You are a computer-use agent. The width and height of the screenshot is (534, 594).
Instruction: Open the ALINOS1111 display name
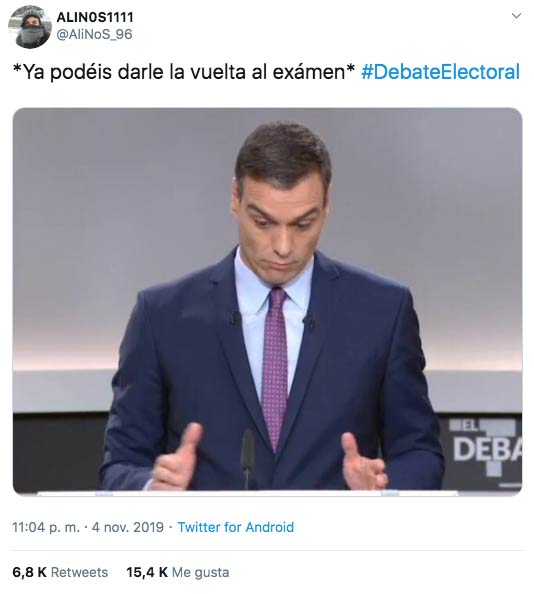pos(95,17)
